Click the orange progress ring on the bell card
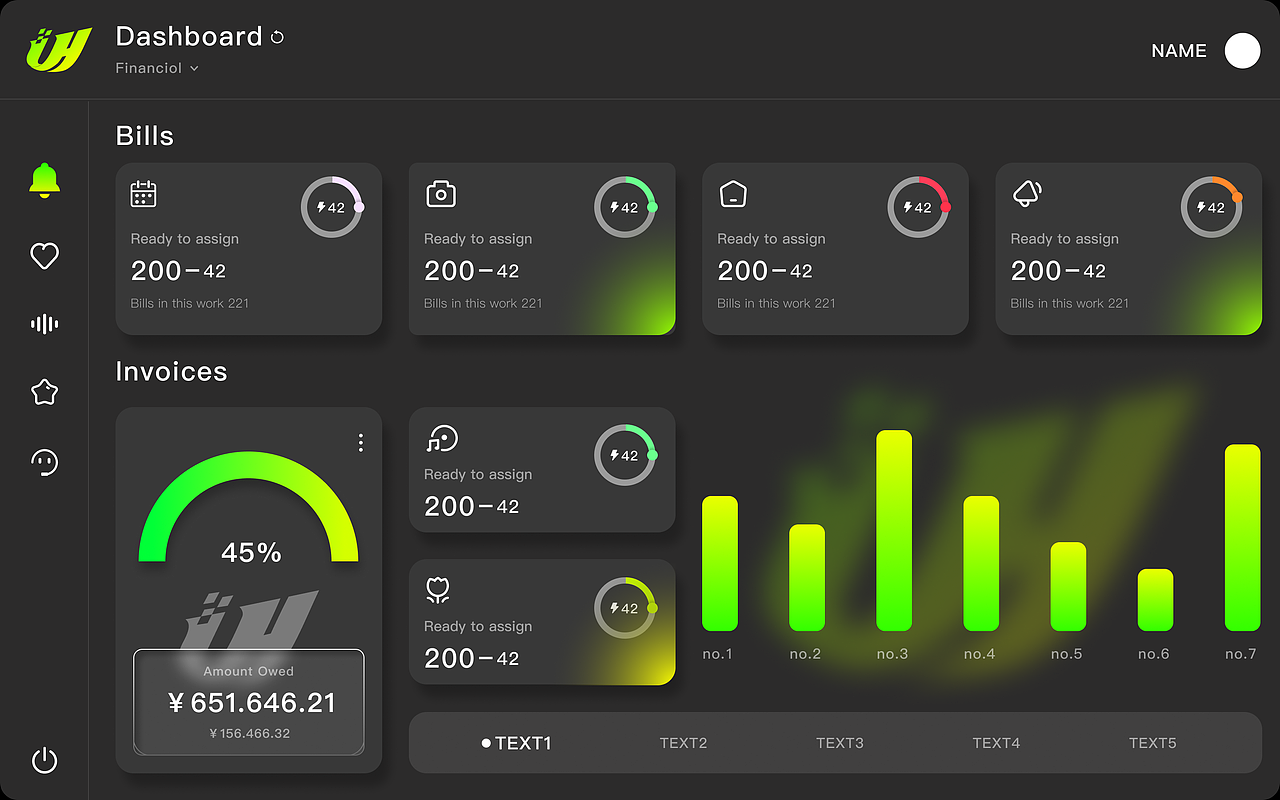This screenshot has height=800, width=1280. point(1212,207)
